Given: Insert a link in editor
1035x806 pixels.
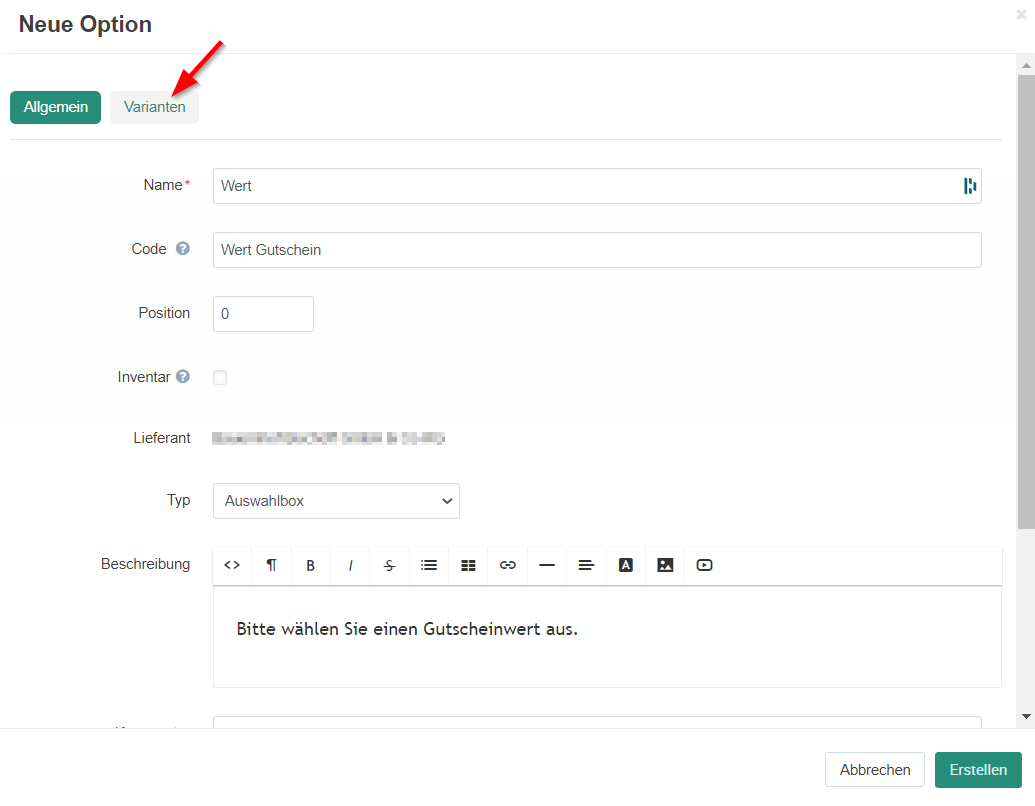Looking at the screenshot, I should tap(508, 565).
